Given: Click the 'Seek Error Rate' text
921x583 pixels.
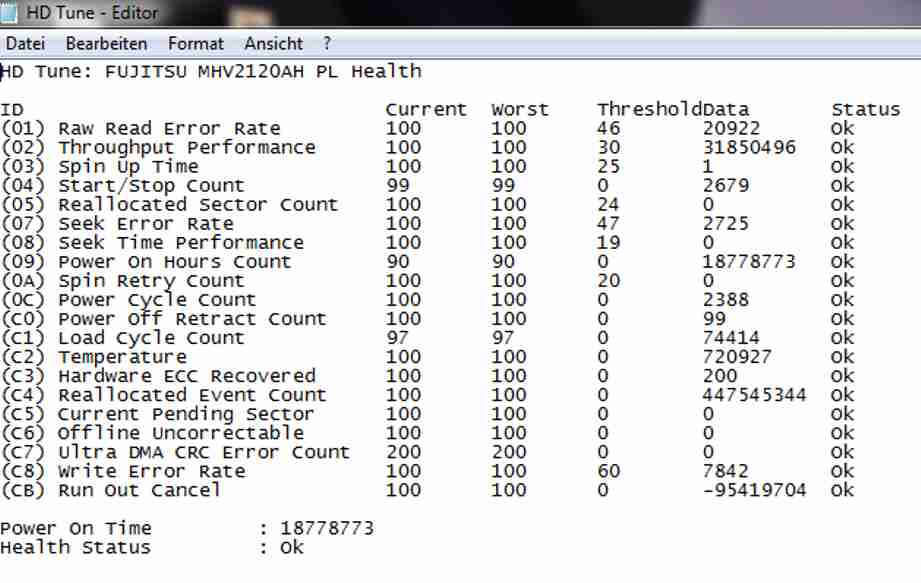Looking at the screenshot, I should [146, 224].
